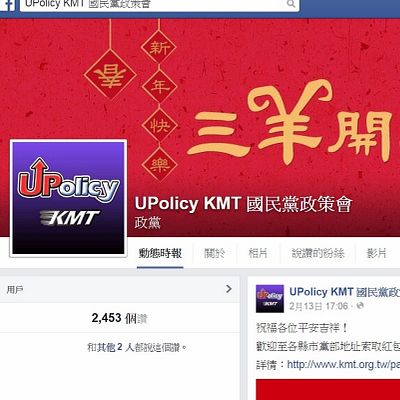The height and width of the screenshot is (400, 400).
Task: Click the kmt.org.tw link in post
Action: (343, 364)
